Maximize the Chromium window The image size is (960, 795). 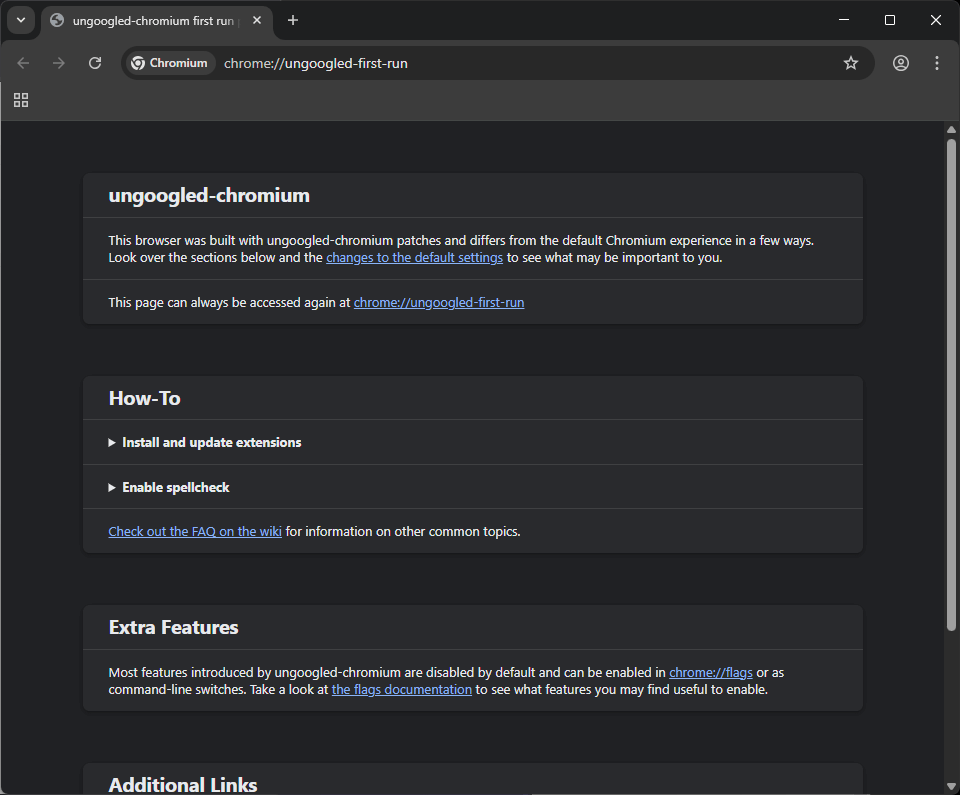coord(890,20)
